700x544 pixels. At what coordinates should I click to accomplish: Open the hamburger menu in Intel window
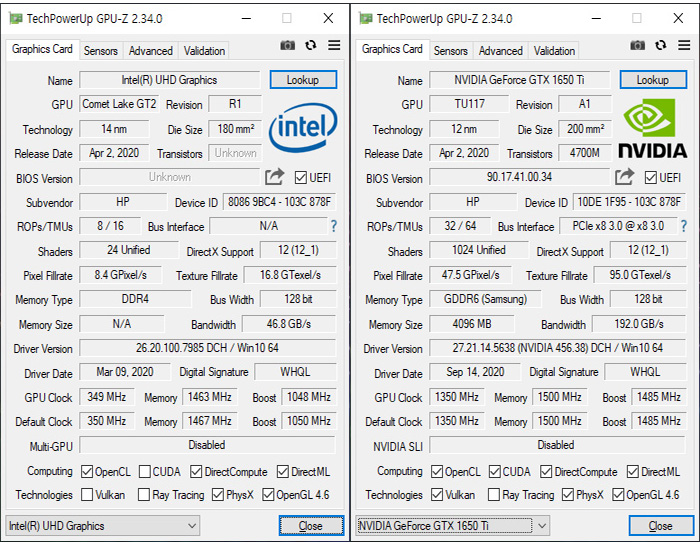click(334, 45)
